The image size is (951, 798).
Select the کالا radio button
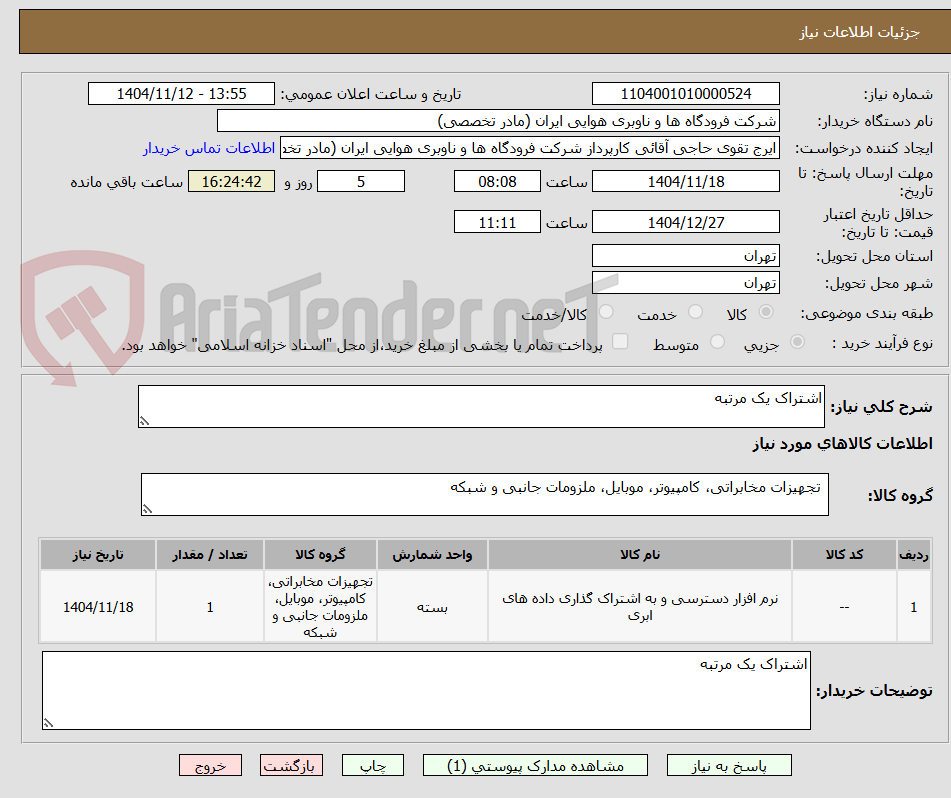[x=766, y=312]
